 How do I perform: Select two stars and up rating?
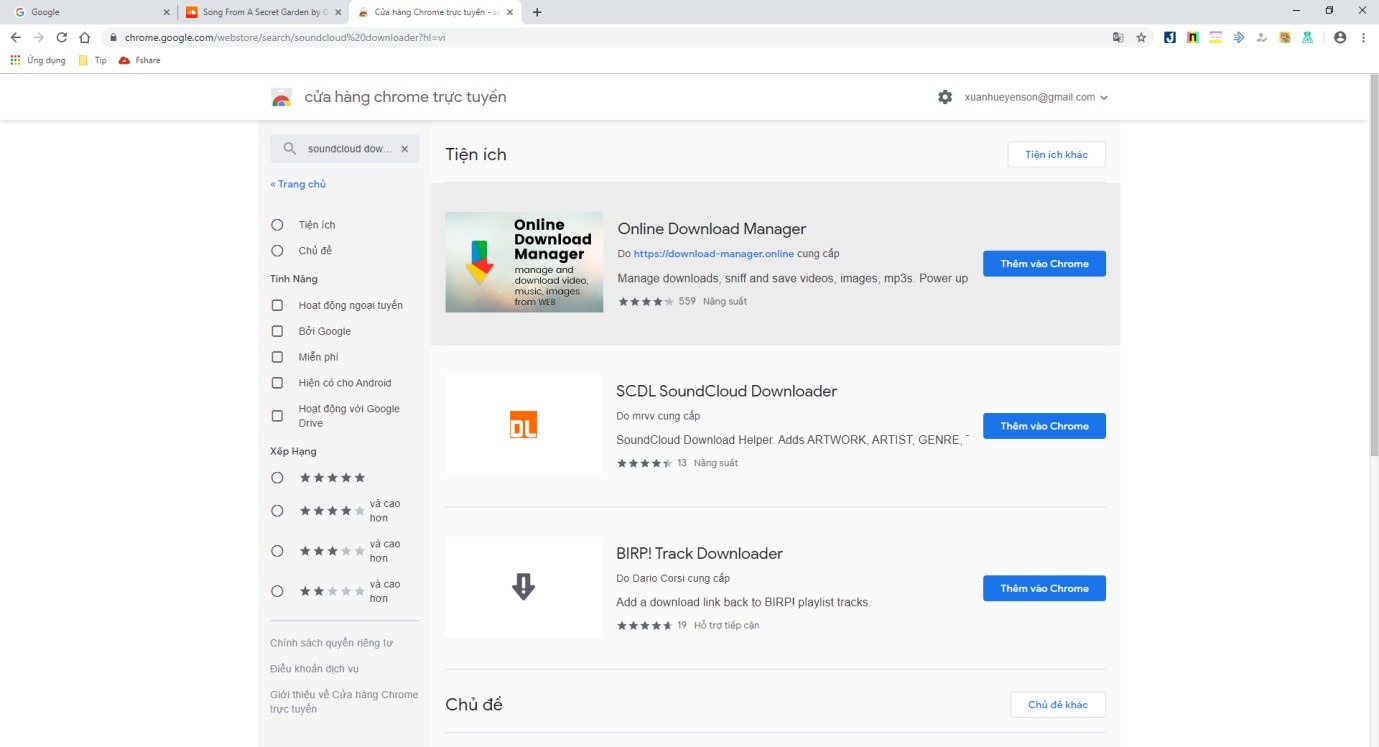point(277,591)
